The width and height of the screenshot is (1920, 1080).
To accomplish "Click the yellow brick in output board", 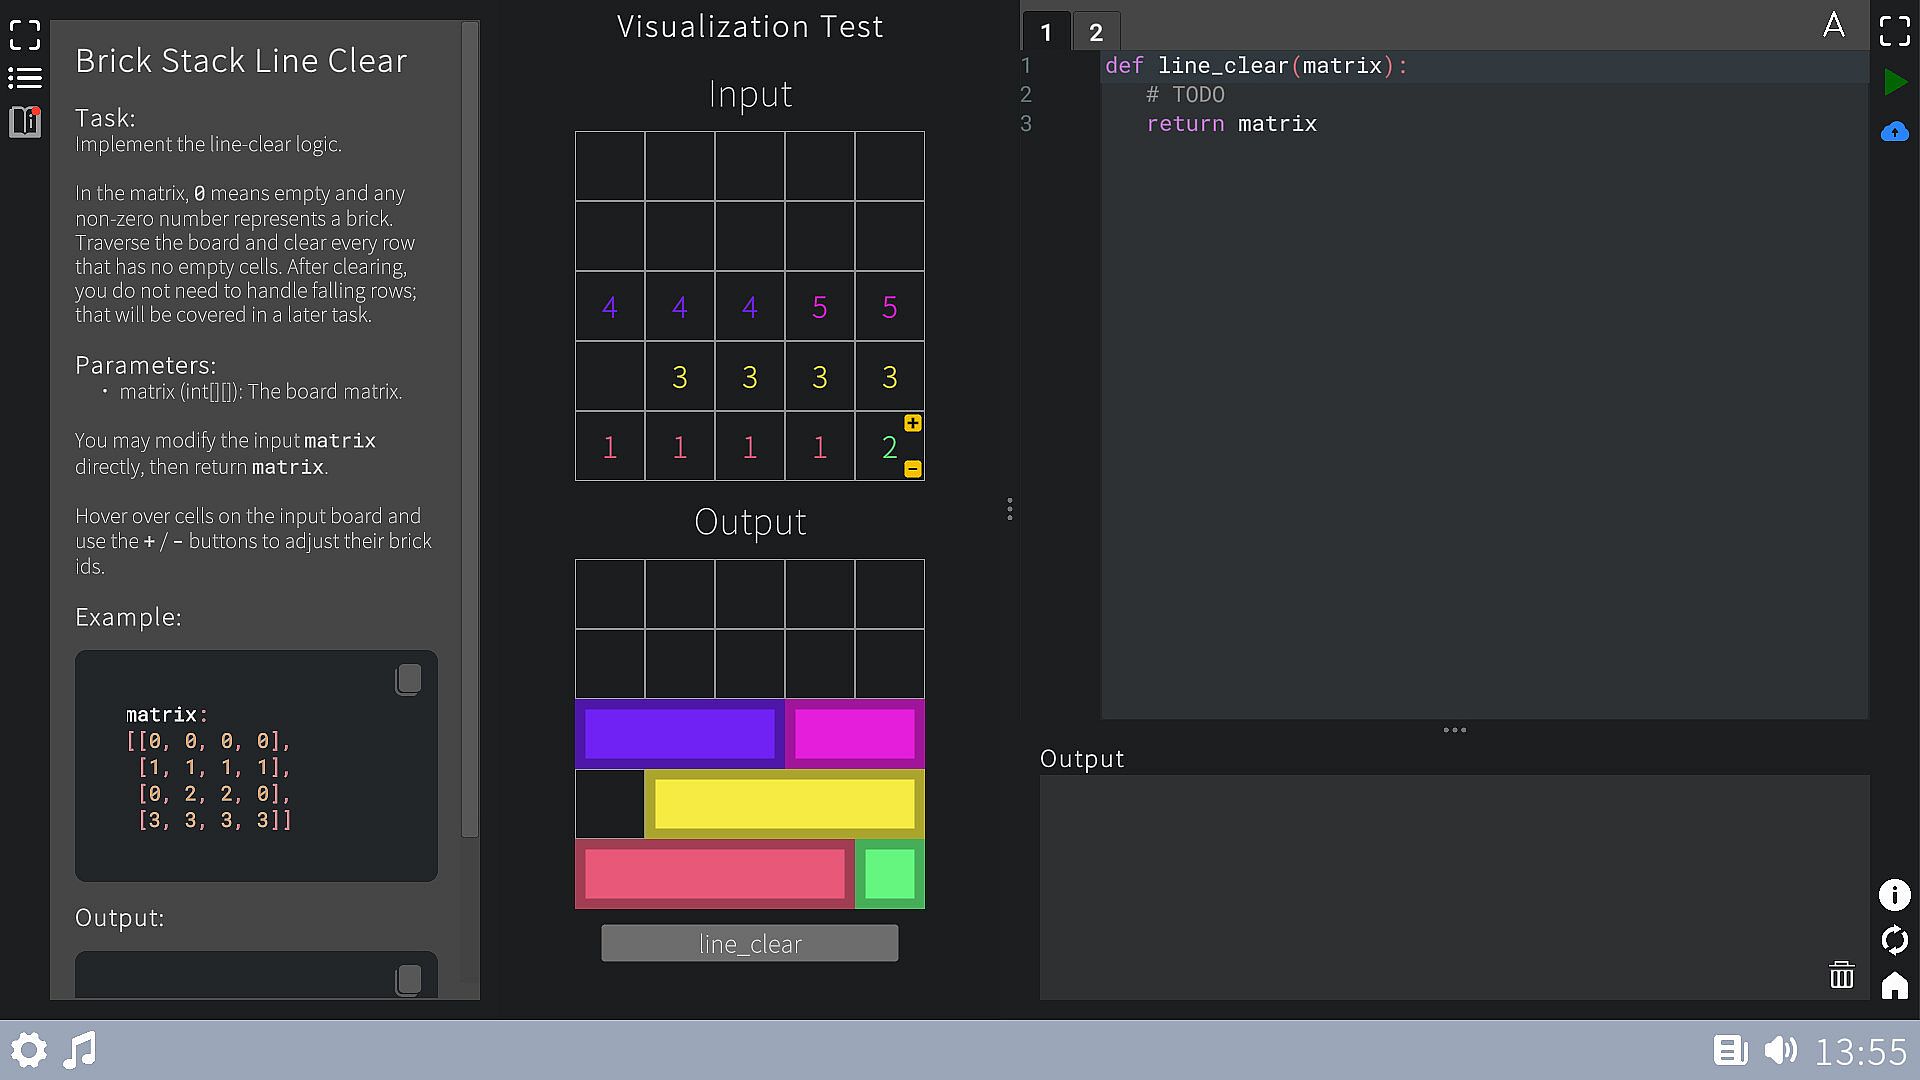I will tap(785, 804).
